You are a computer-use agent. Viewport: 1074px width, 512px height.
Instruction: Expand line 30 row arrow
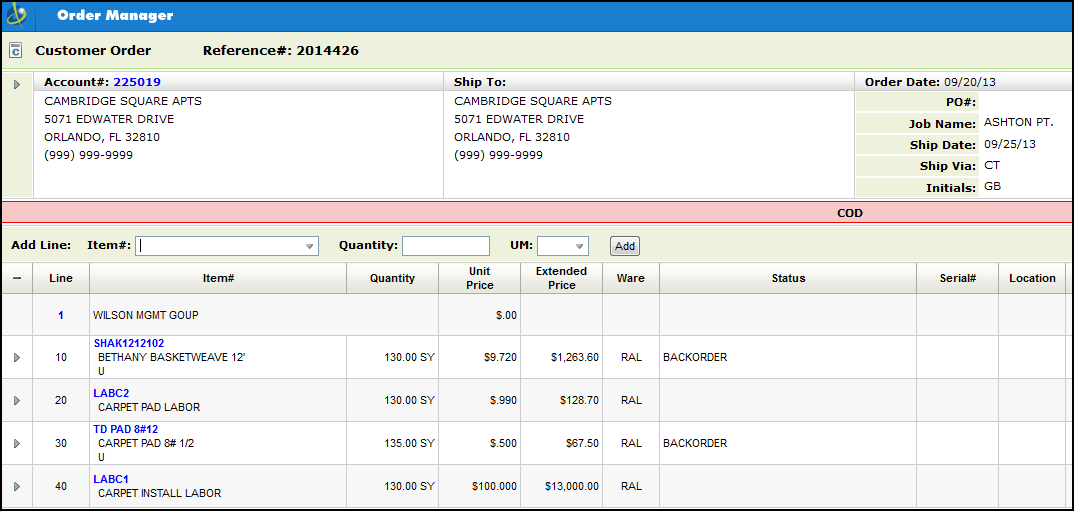[x=16, y=443]
